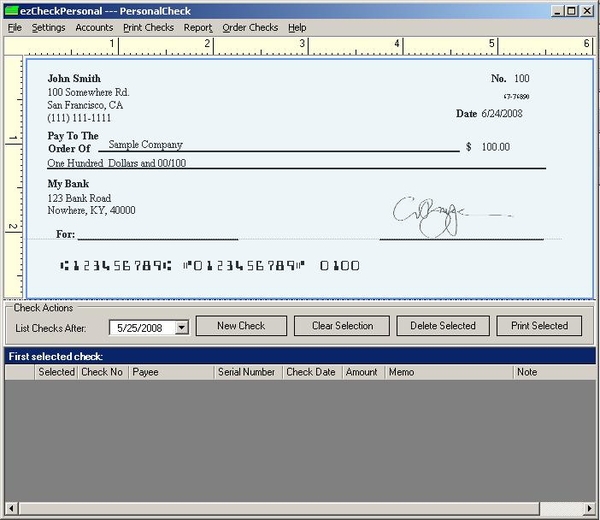Click the Amount column header
This screenshot has width=600, height=520.
[x=362, y=372]
